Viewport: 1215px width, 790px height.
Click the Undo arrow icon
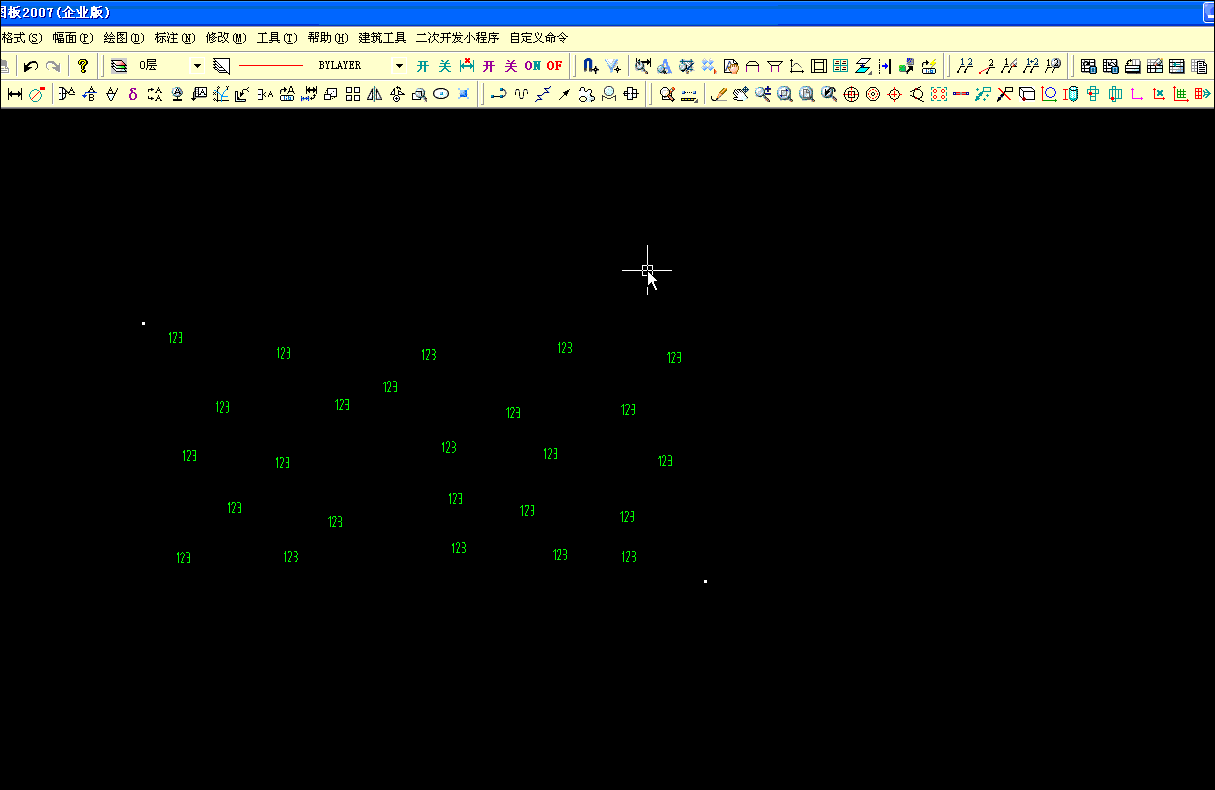[31, 66]
